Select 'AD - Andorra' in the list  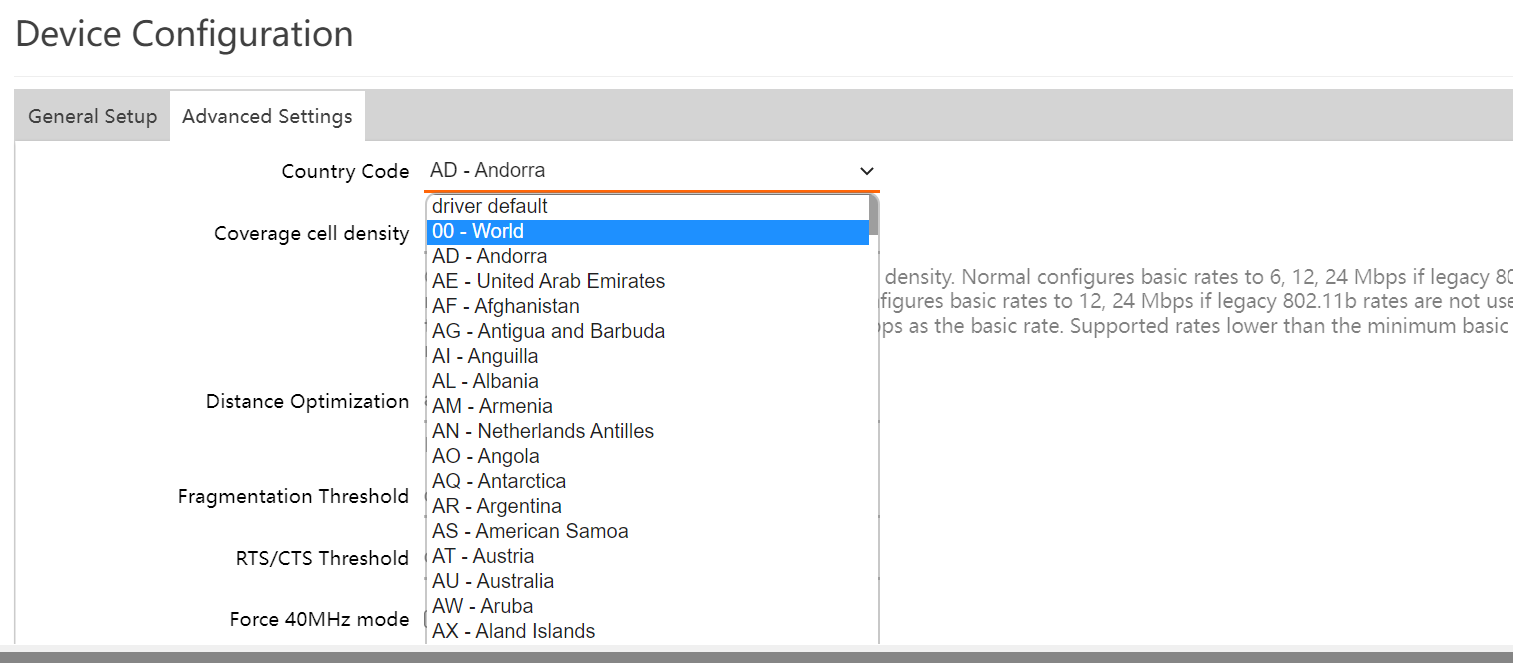[489, 256]
